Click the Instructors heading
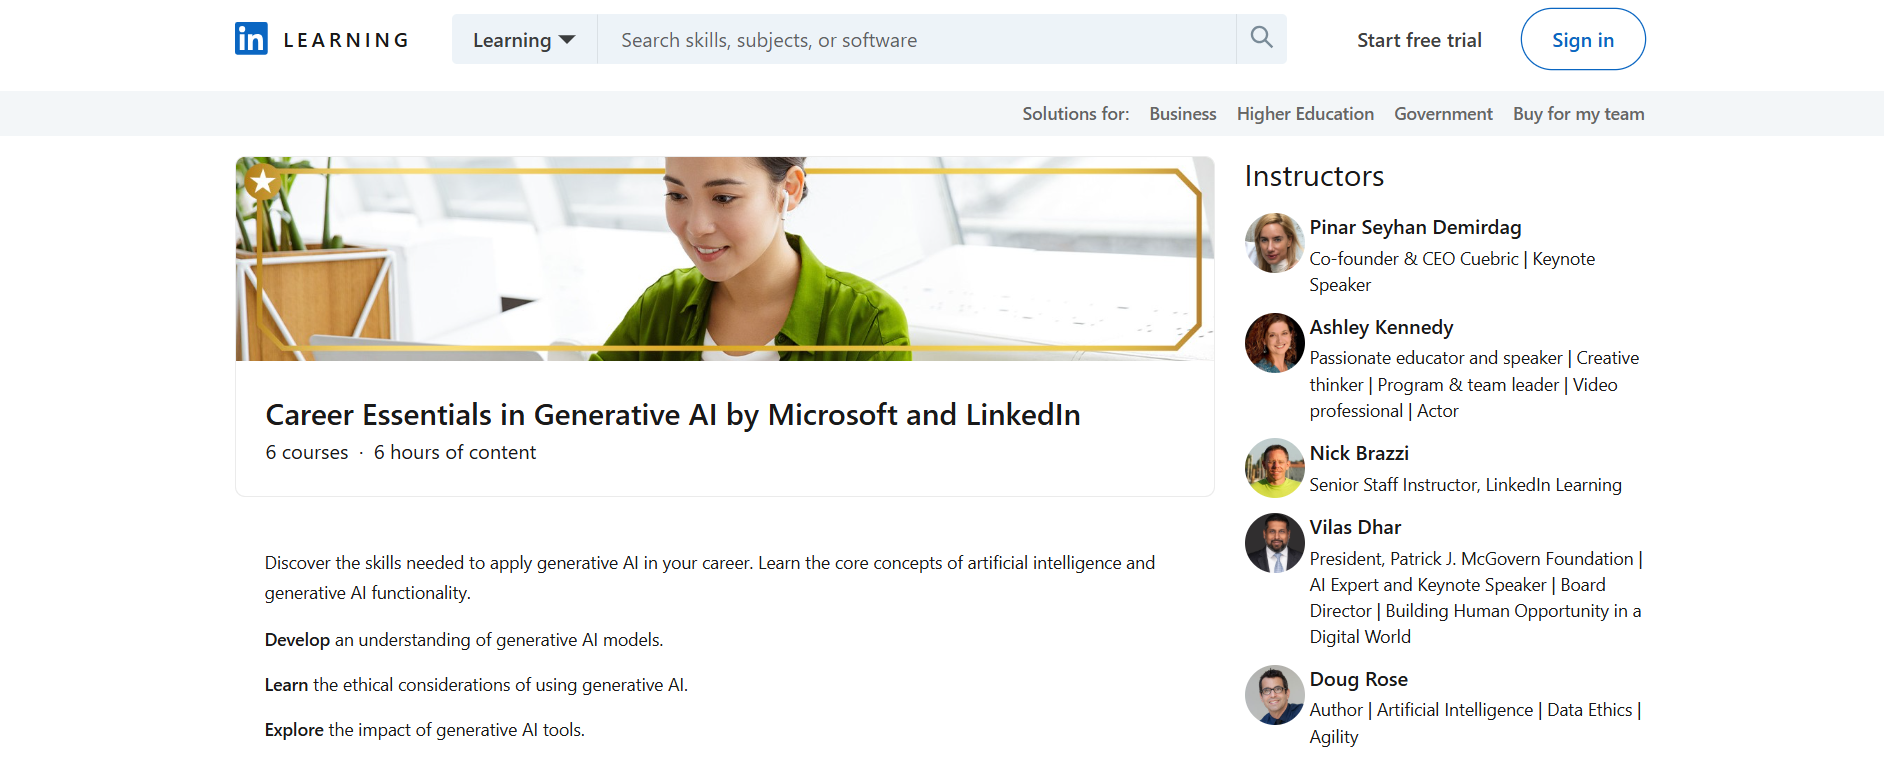Viewport: 1884px width, 782px height. (x=1314, y=176)
